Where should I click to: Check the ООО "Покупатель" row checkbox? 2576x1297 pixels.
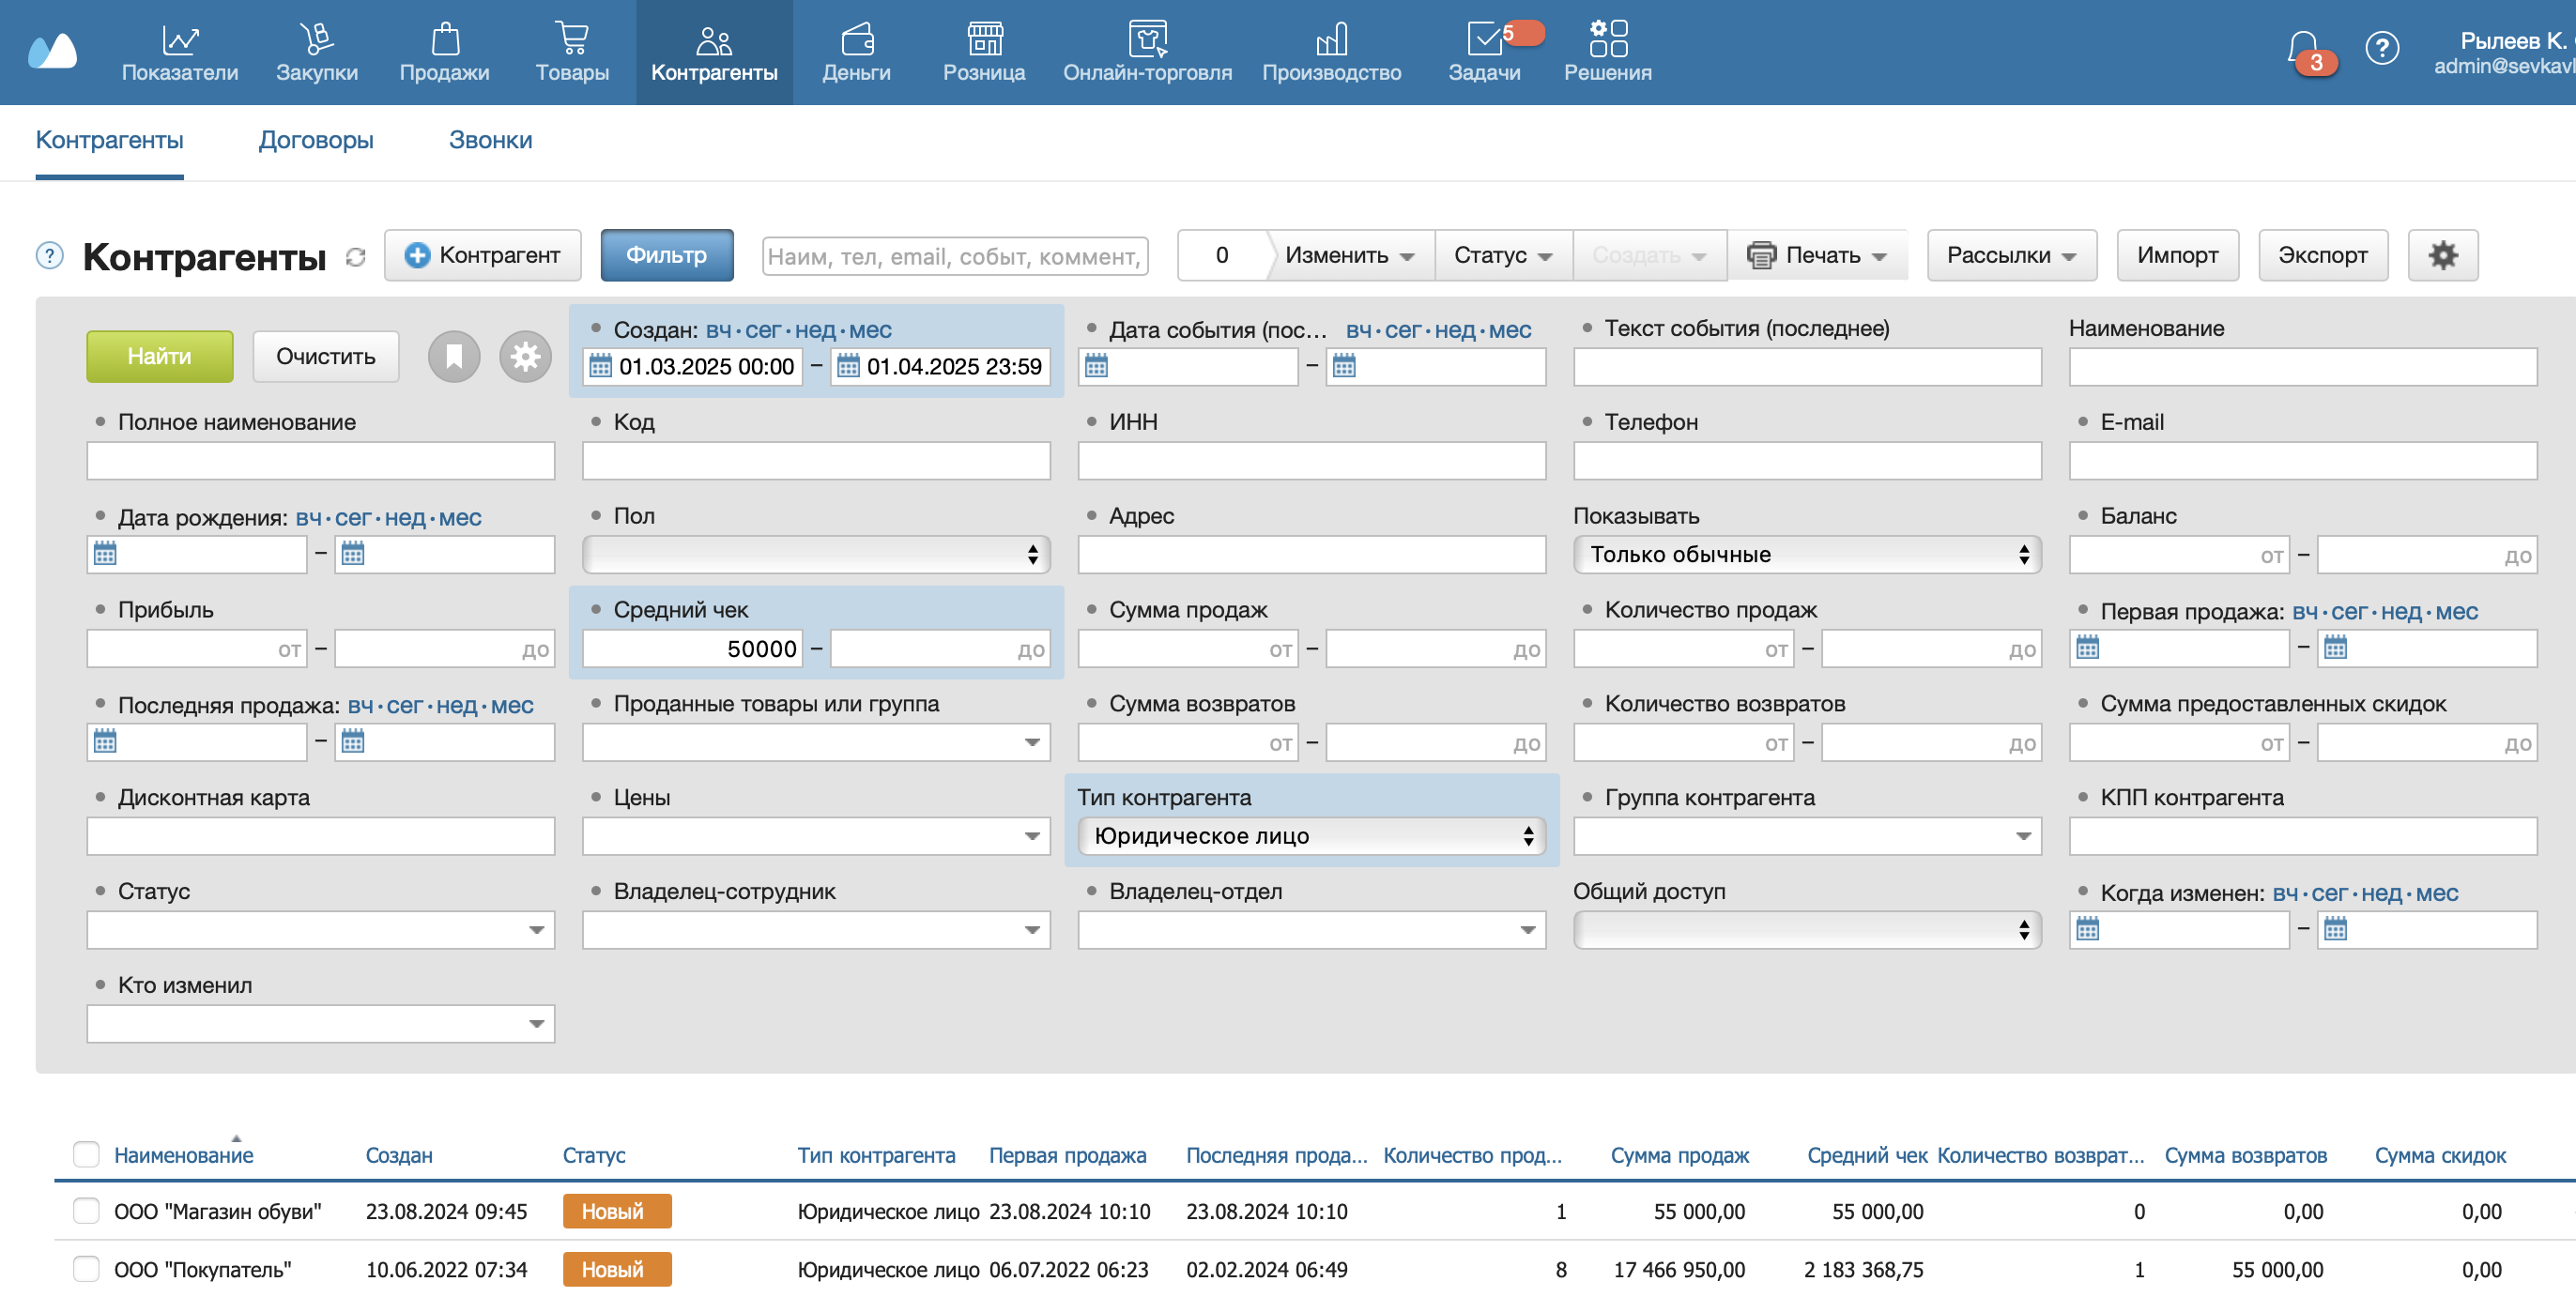click(x=86, y=1269)
